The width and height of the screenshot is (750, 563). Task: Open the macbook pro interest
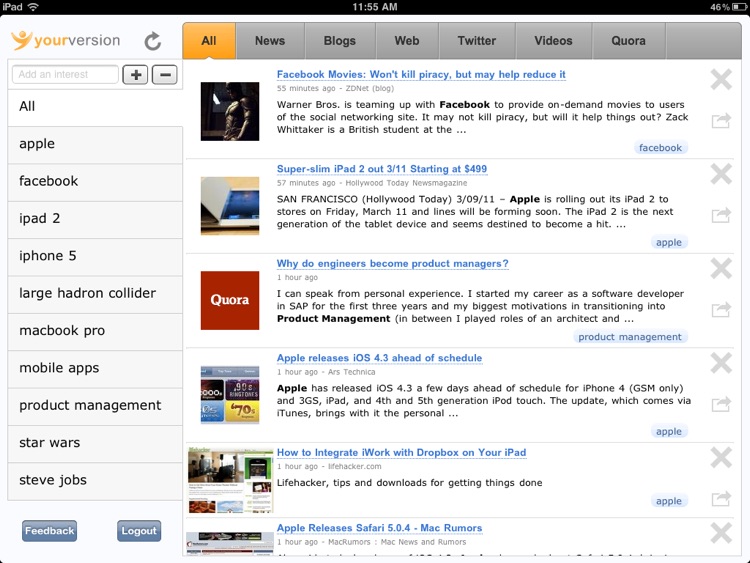point(95,331)
